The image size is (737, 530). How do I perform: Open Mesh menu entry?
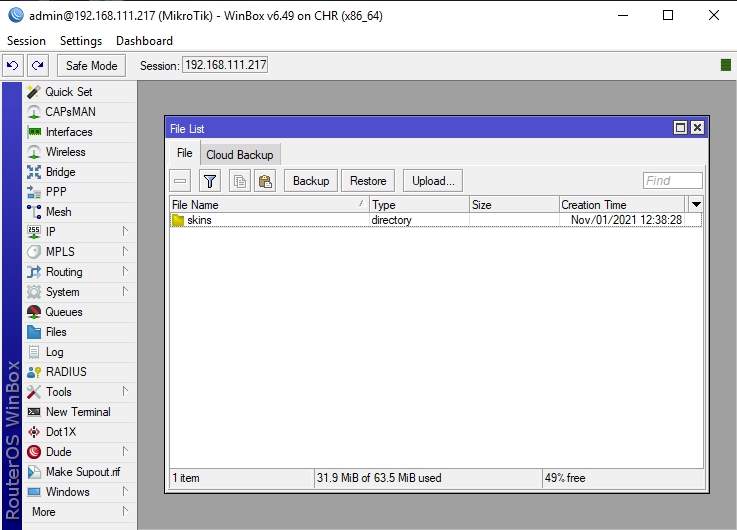[x=80, y=212]
